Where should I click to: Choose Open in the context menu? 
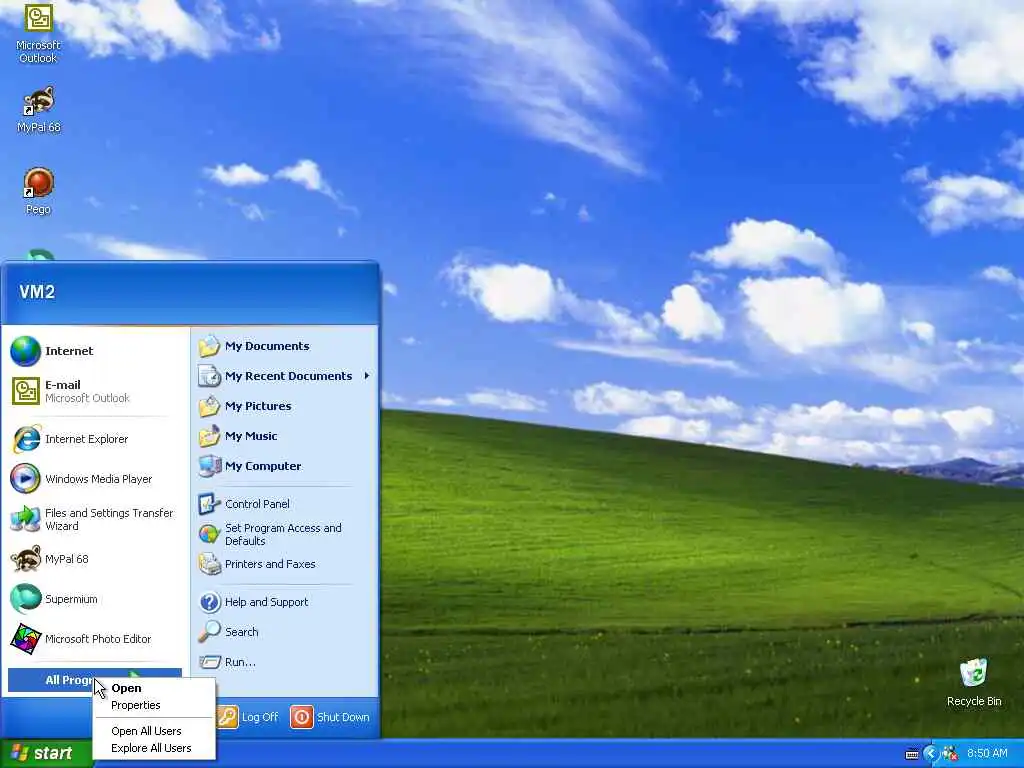point(154,688)
